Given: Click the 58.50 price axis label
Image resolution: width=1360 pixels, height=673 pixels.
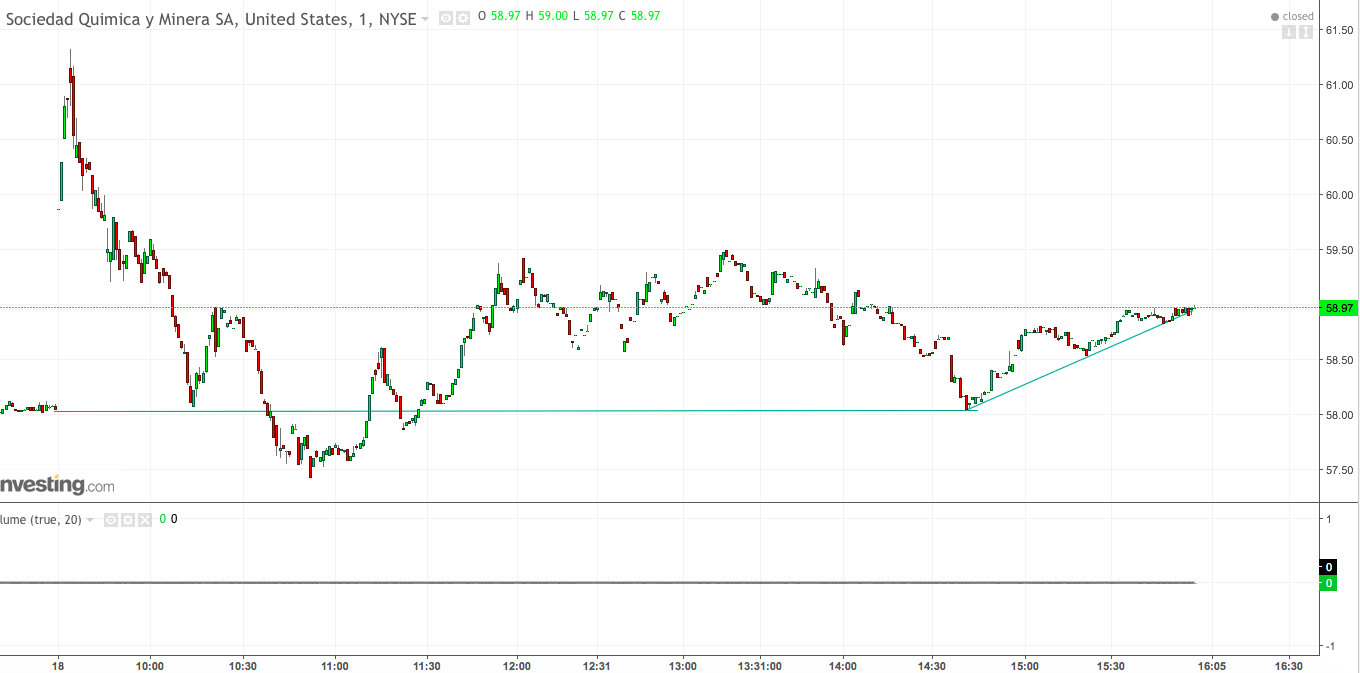Looking at the screenshot, I should [1339, 360].
